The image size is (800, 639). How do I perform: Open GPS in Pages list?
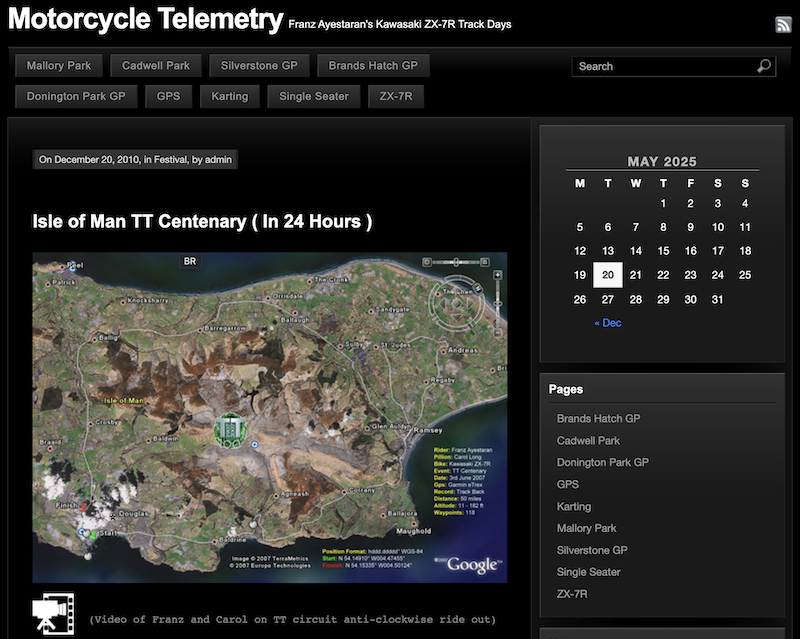[568, 484]
